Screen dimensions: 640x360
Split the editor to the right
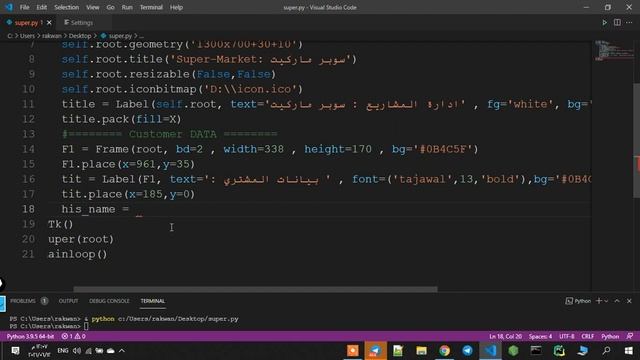(x=617, y=23)
